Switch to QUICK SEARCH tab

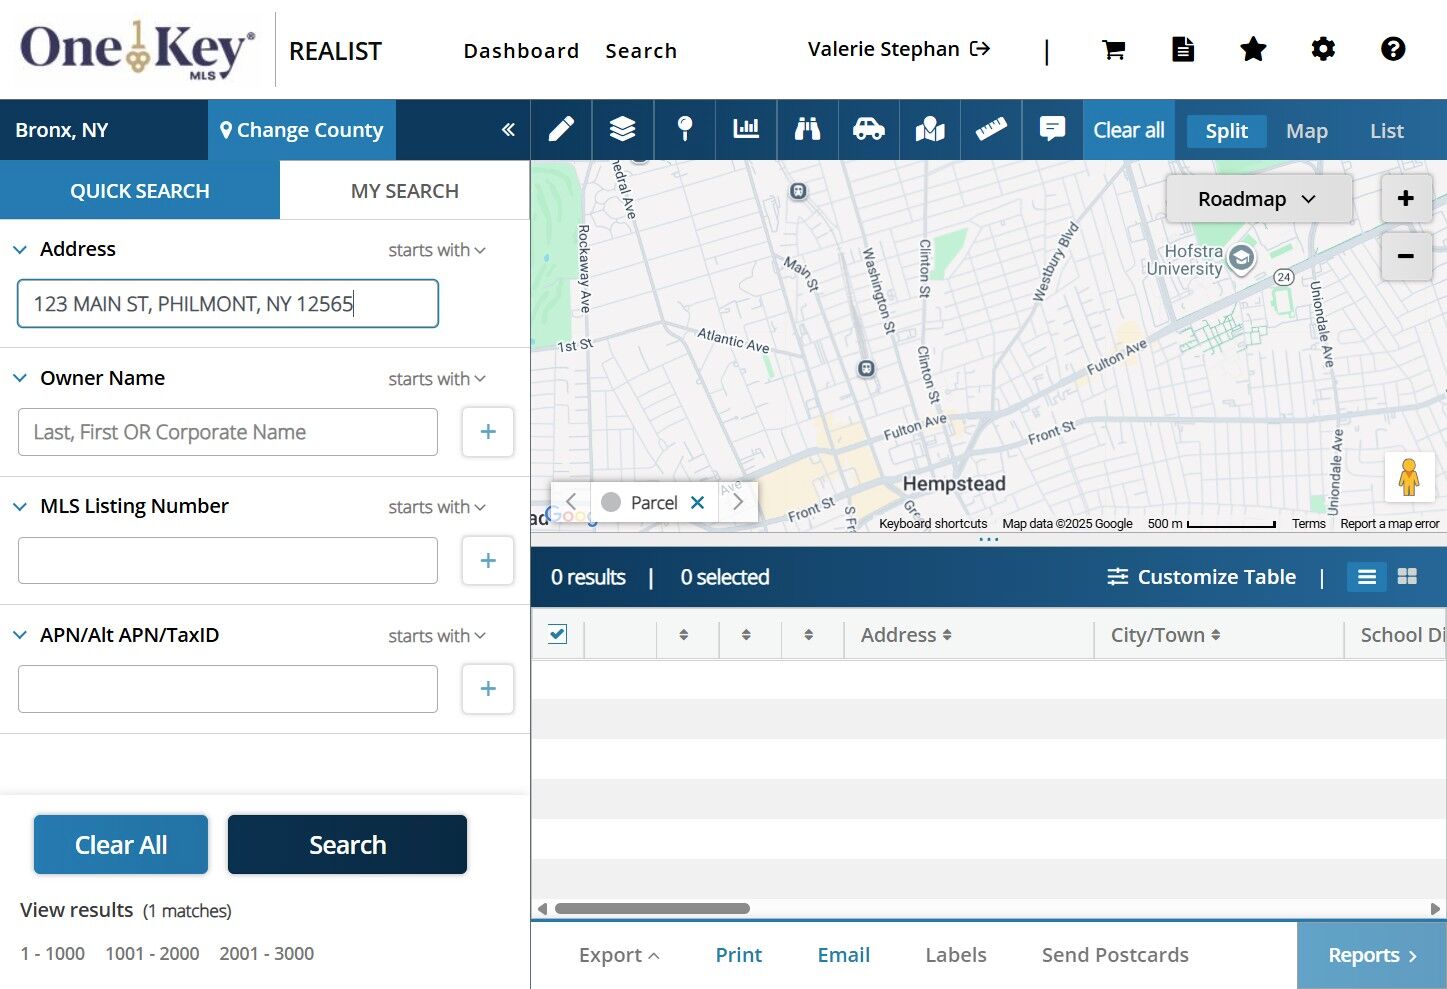tap(140, 190)
